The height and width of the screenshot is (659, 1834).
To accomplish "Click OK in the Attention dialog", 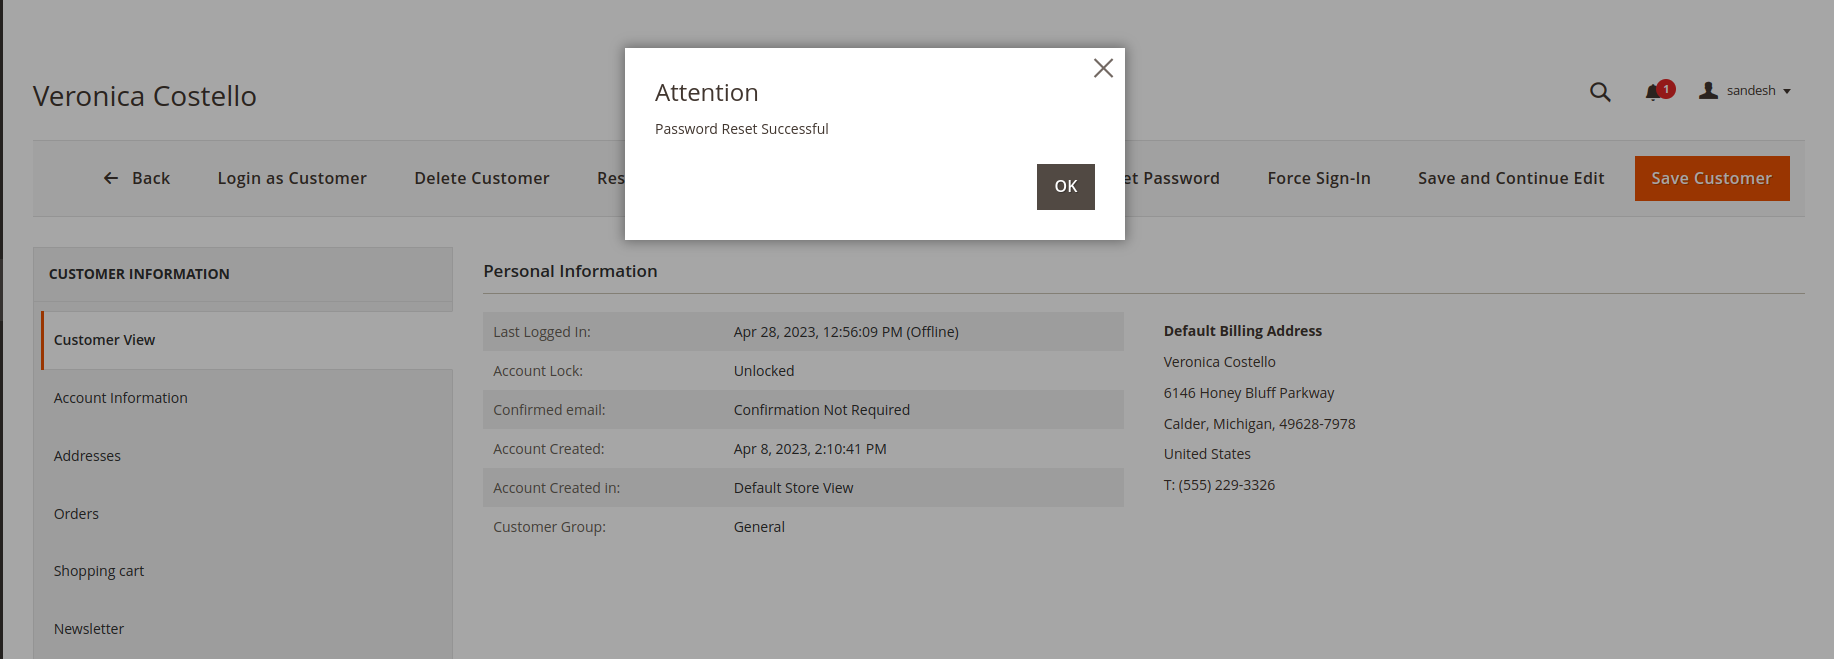I will pyautogui.click(x=1065, y=187).
